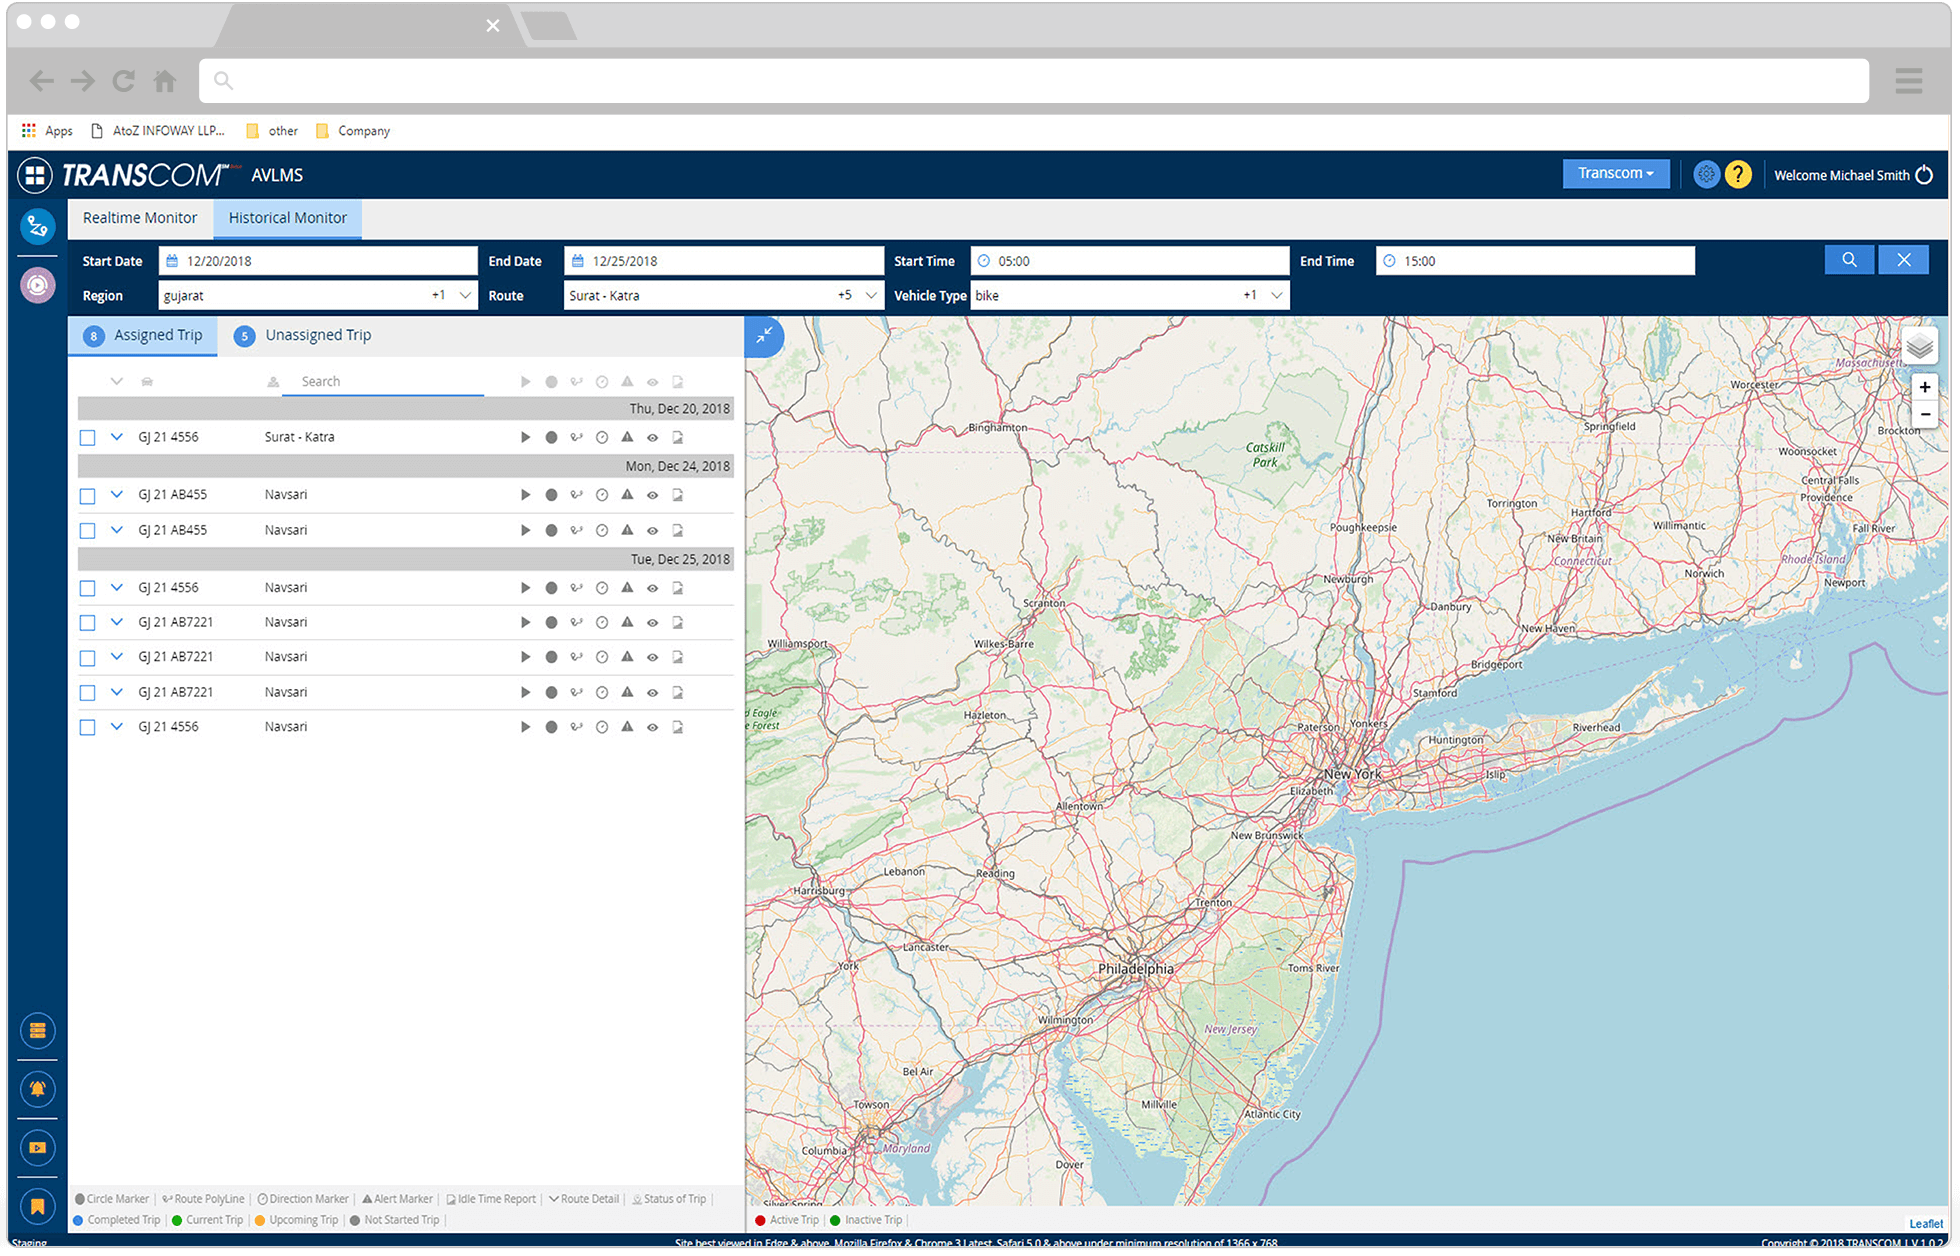Screen dimensions: 1960x1256
Task: Click the alert marker icon on the first GJ 21 AB455 row
Action: click(x=627, y=494)
